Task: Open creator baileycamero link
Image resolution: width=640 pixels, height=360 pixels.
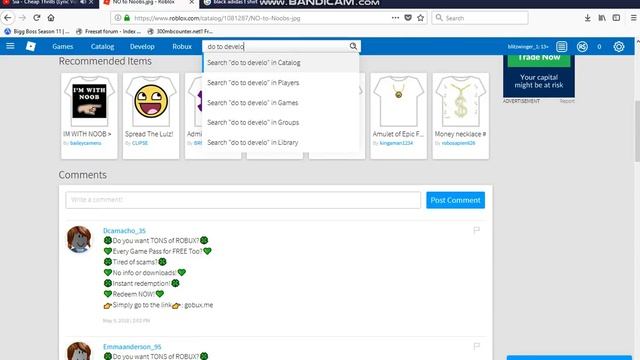Action: point(85,143)
